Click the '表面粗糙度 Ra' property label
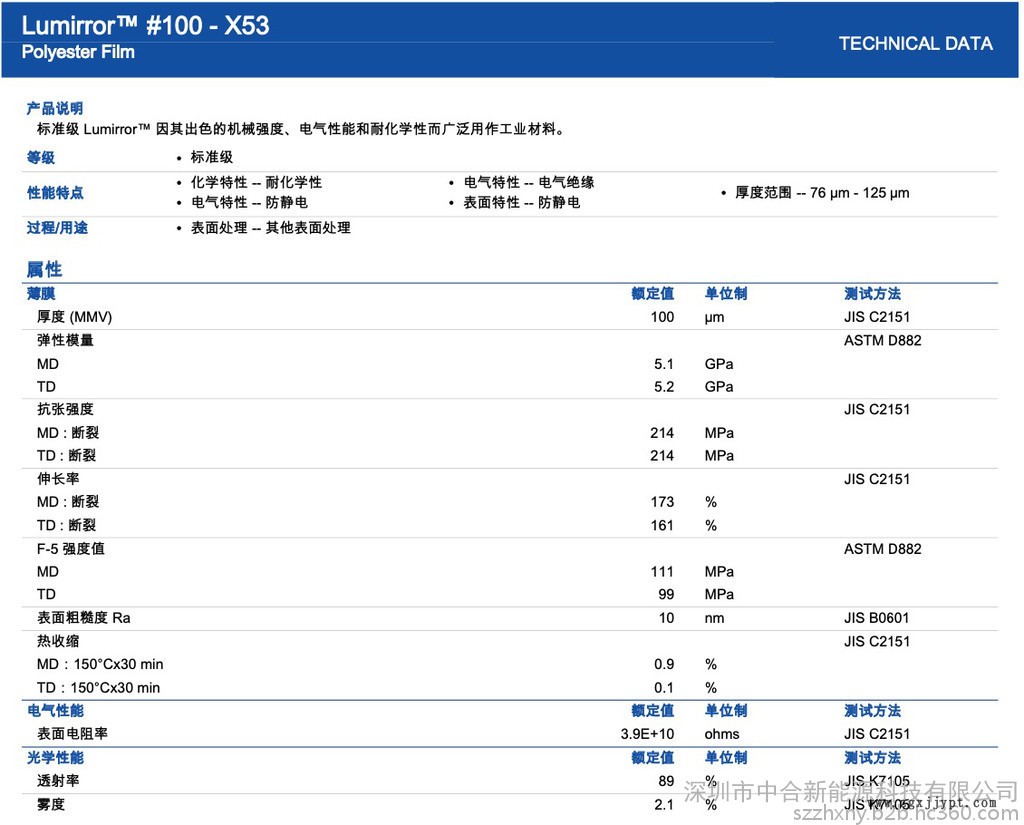 (84, 618)
